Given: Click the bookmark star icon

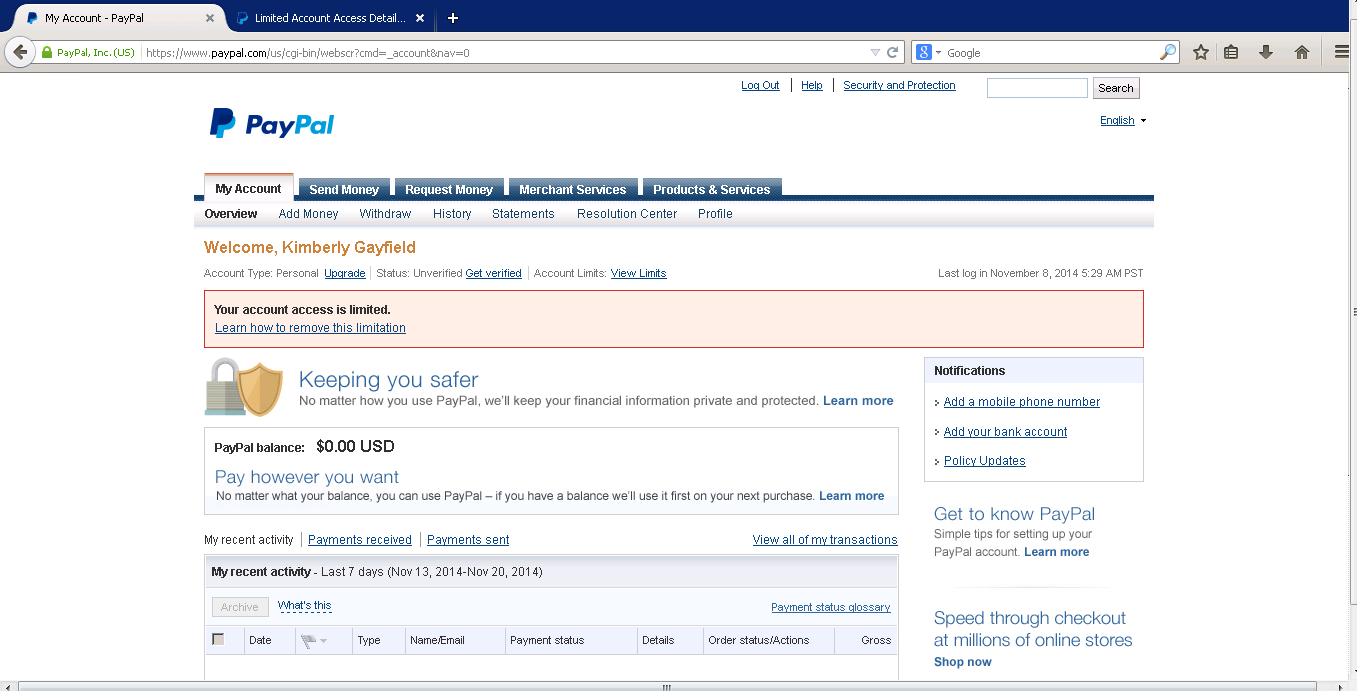Looking at the screenshot, I should click(1201, 52).
